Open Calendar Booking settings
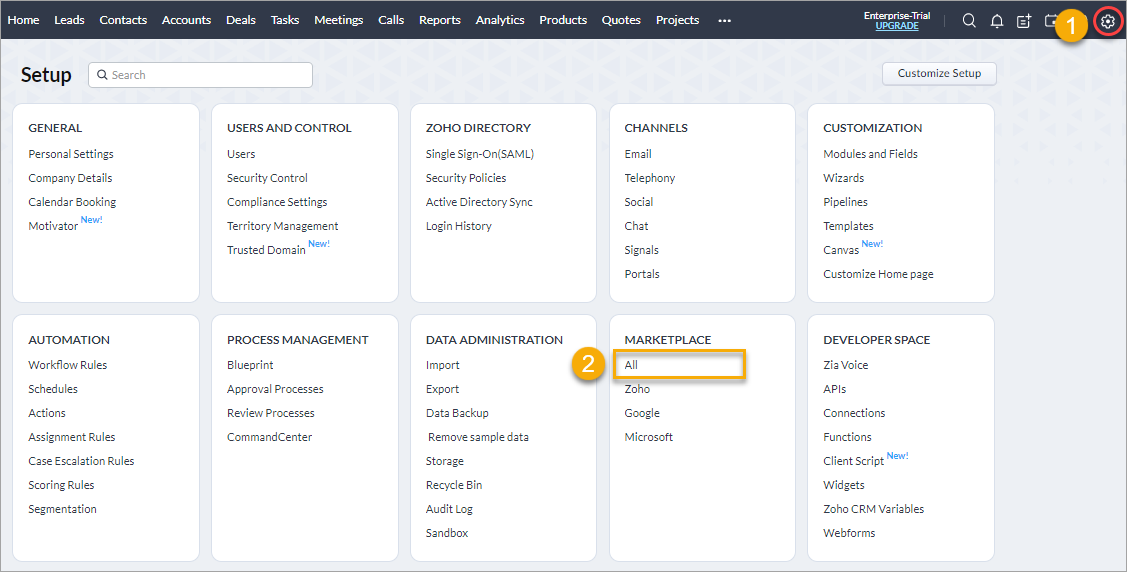The image size is (1127, 572). click(x=72, y=202)
